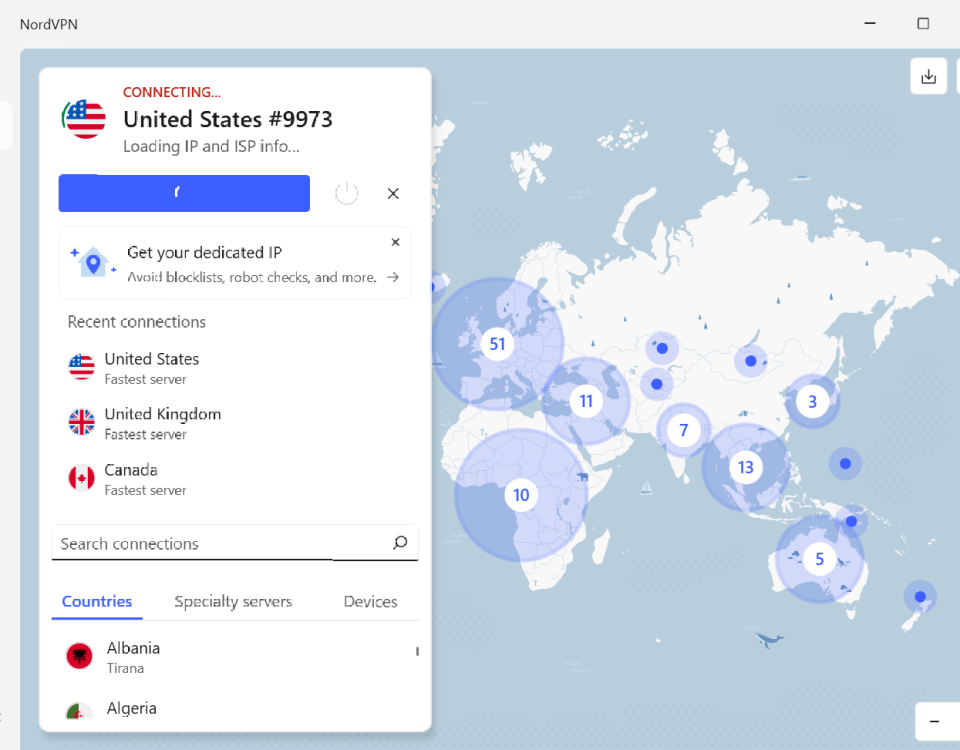Zoom out the map with minus button

(934, 721)
